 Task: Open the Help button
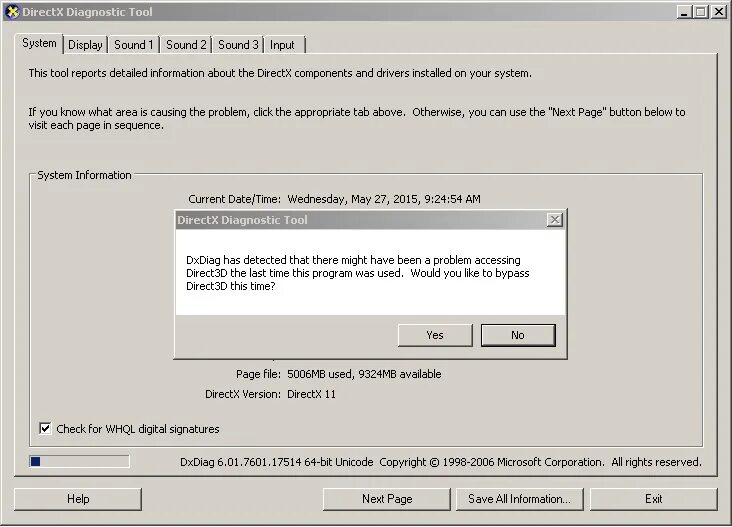(x=78, y=499)
